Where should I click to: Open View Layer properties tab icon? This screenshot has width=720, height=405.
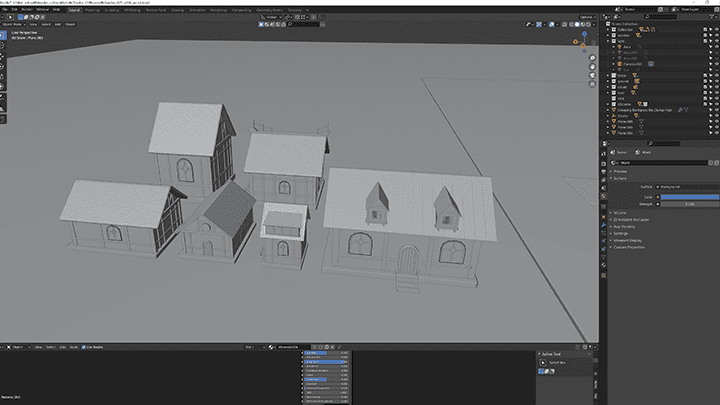pos(603,180)
